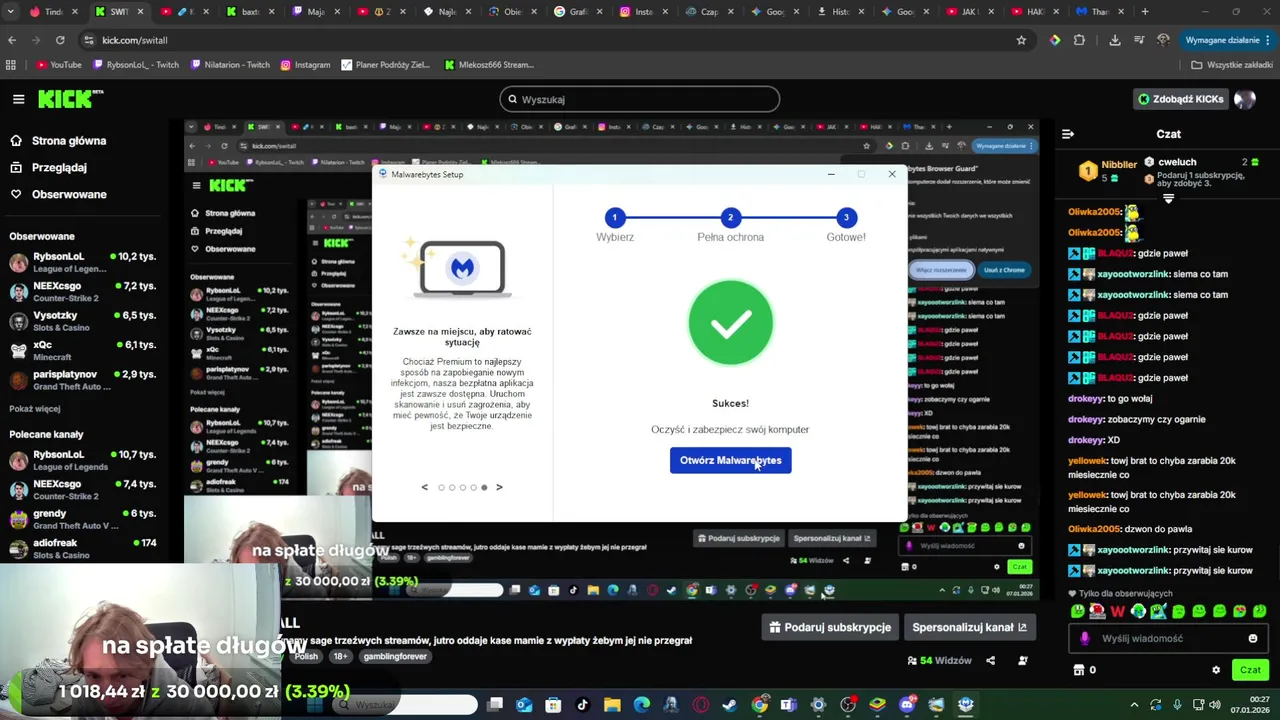Select the first carousel dot in Malwarebytes
Screen dimensions: 1280x720
tap(441, 487)
